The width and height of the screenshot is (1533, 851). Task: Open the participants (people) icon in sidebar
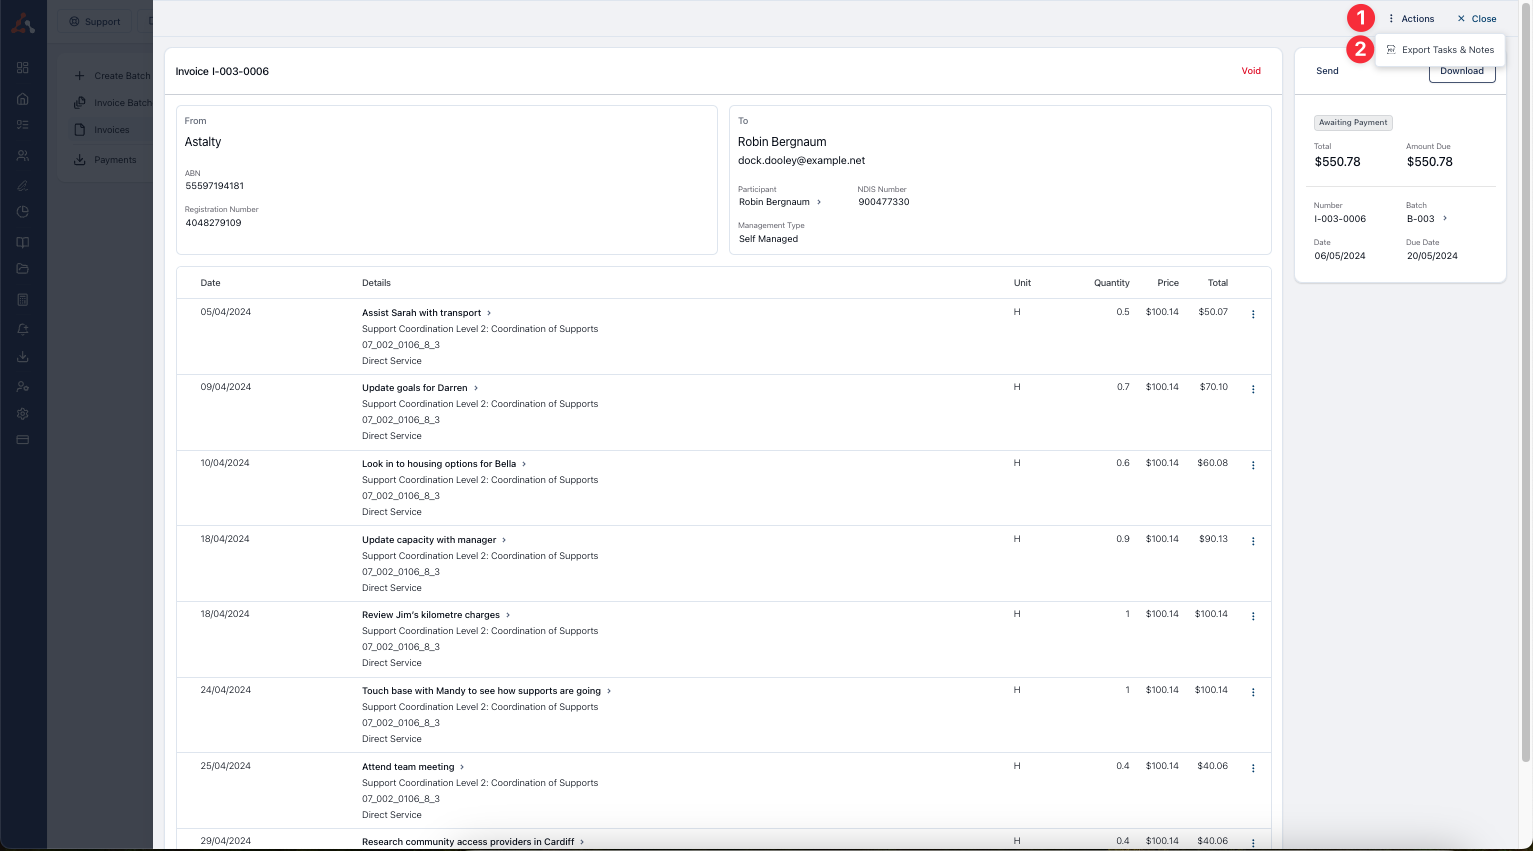pos(23,156)
